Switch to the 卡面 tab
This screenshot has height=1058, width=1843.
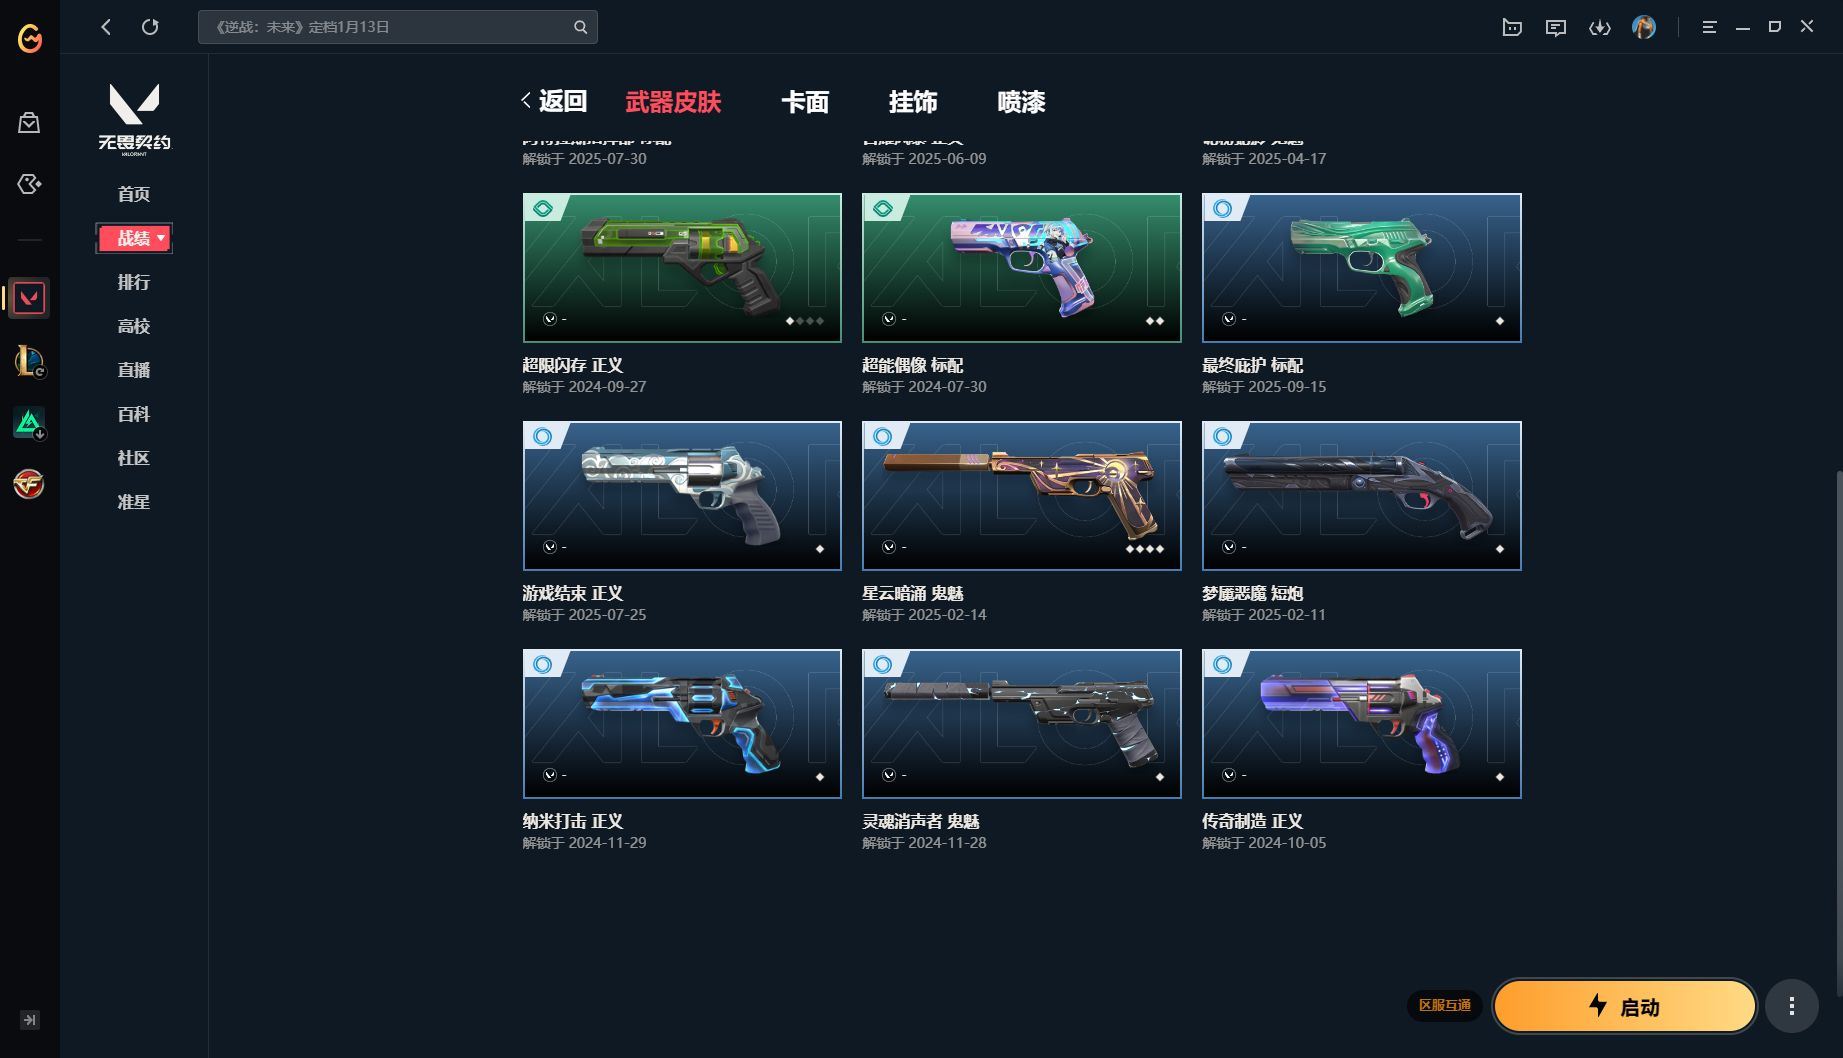pyautogui.click(x=805, y=102)
